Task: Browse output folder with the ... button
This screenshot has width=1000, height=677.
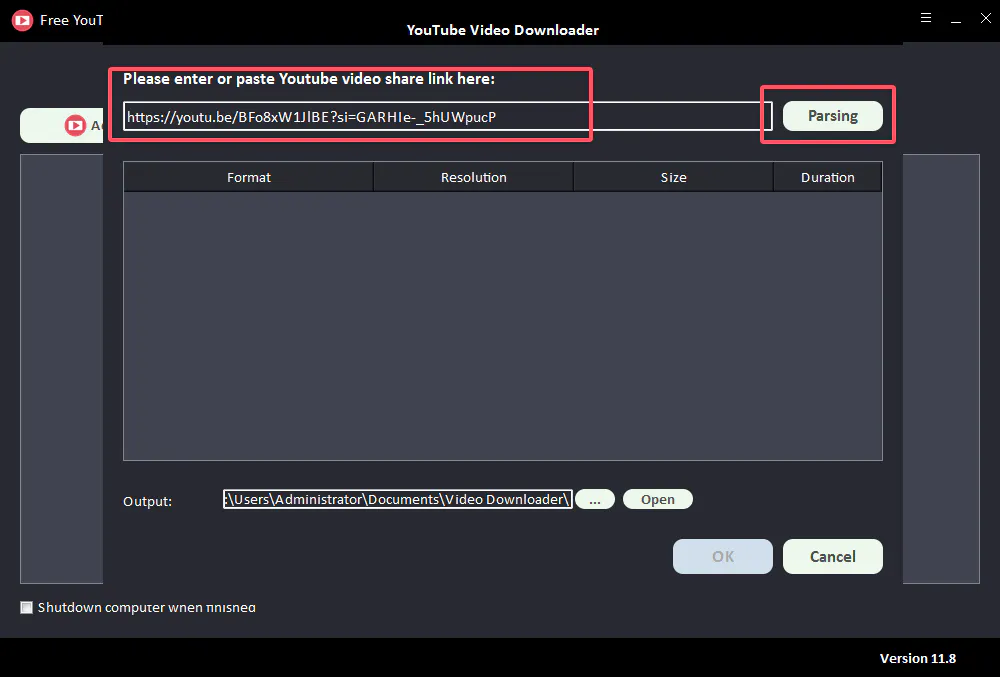Action: pyautogui.click(x=595, y=499)
